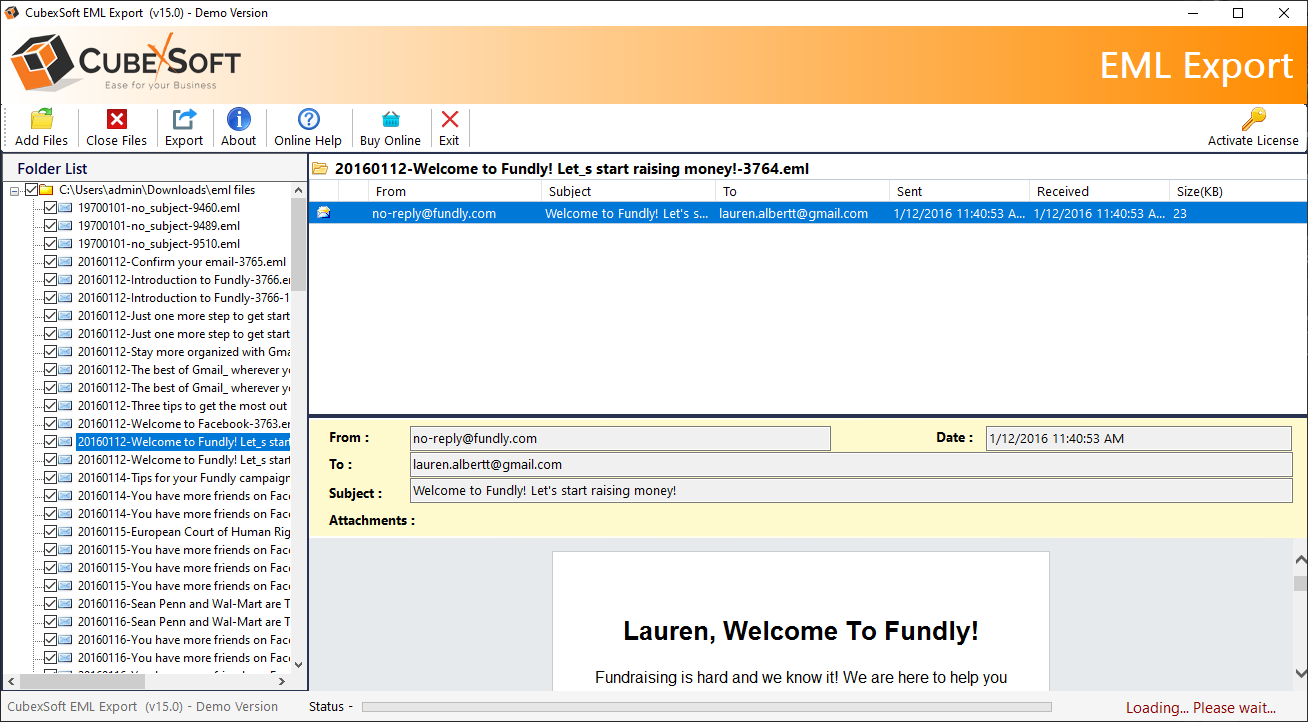Click the Folder List panel header
This screenshot has height=722, width=1308.
pos(156,168)
